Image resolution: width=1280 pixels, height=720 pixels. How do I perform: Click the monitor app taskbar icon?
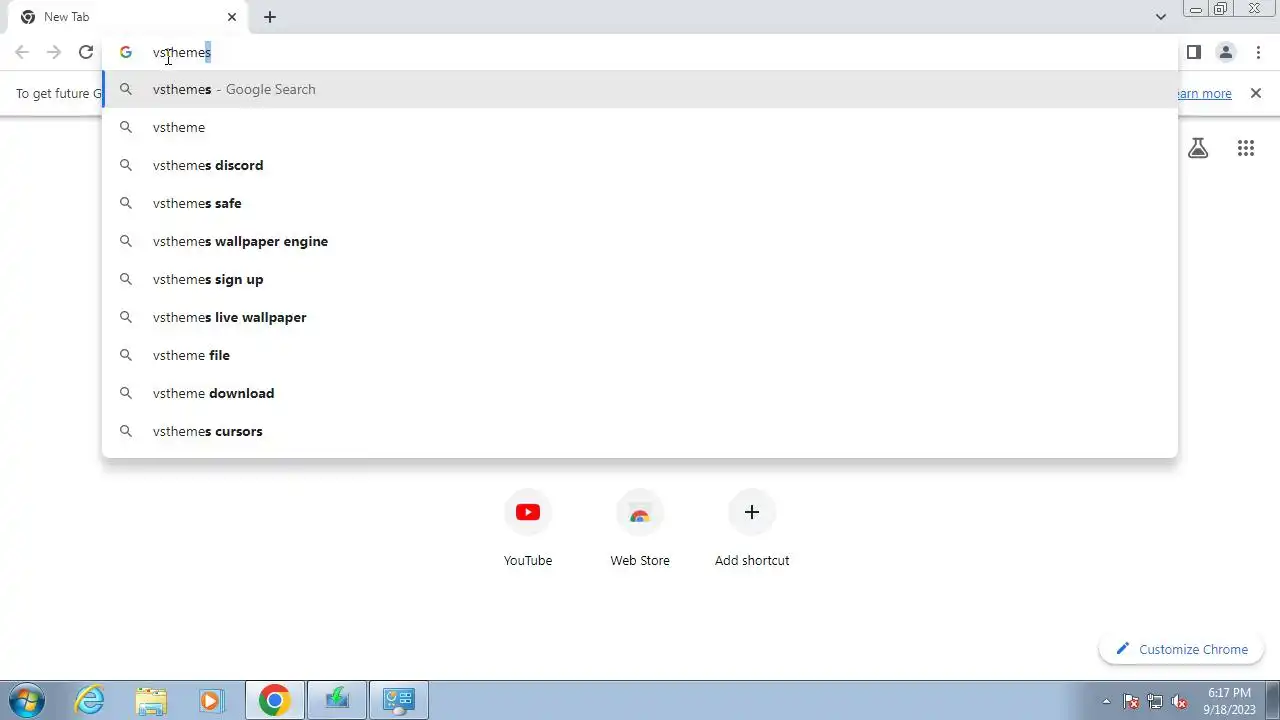coord(337,700)
